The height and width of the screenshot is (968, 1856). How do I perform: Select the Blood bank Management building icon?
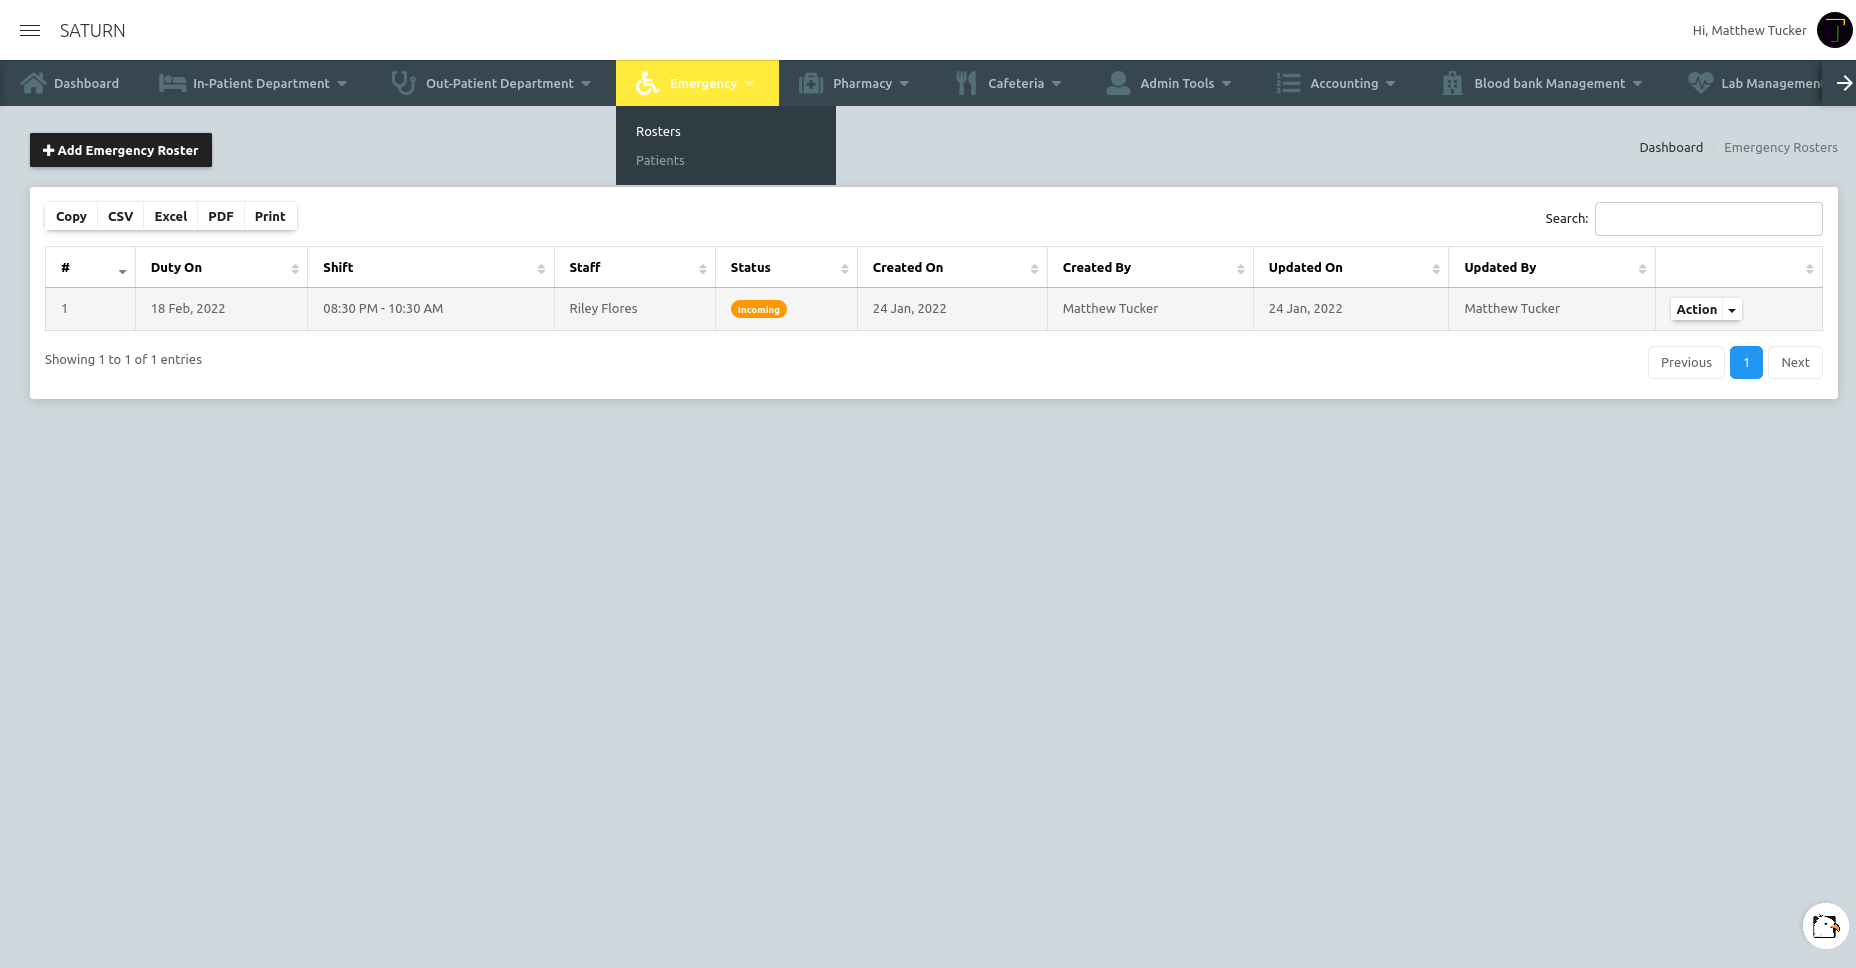tap(1451, 82)
